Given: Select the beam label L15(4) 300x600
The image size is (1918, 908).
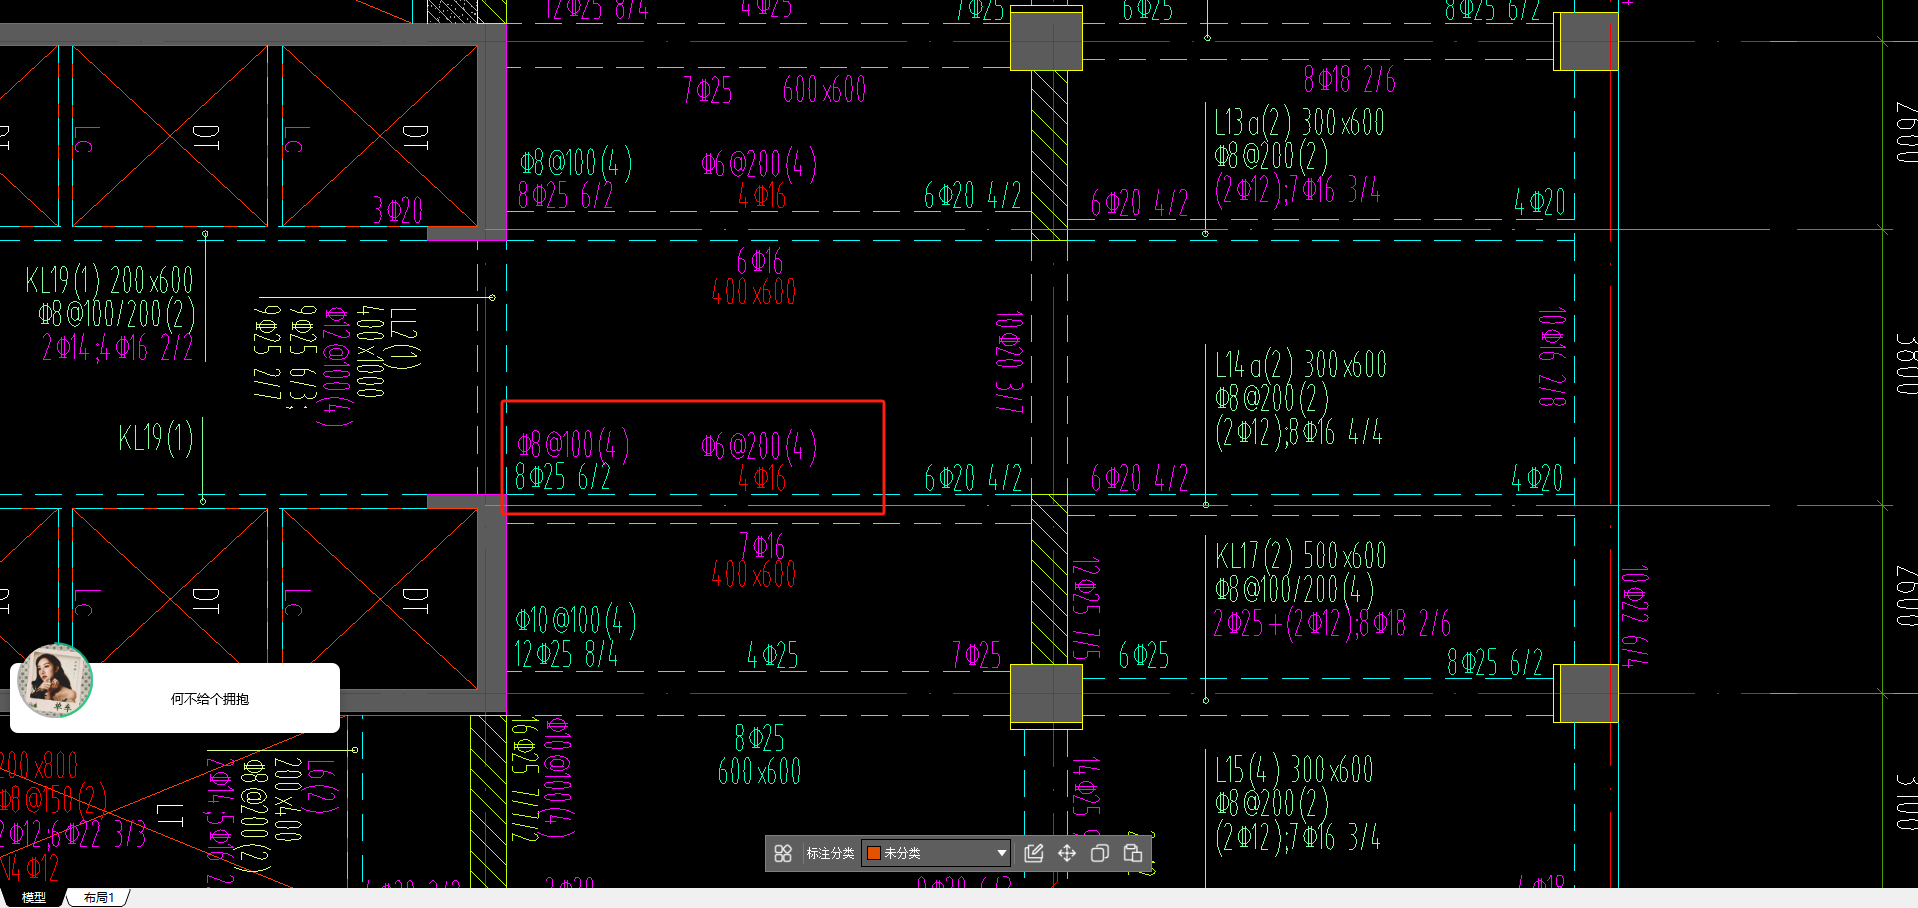Looking at the screenshot, I should (x=1294, y=770).
